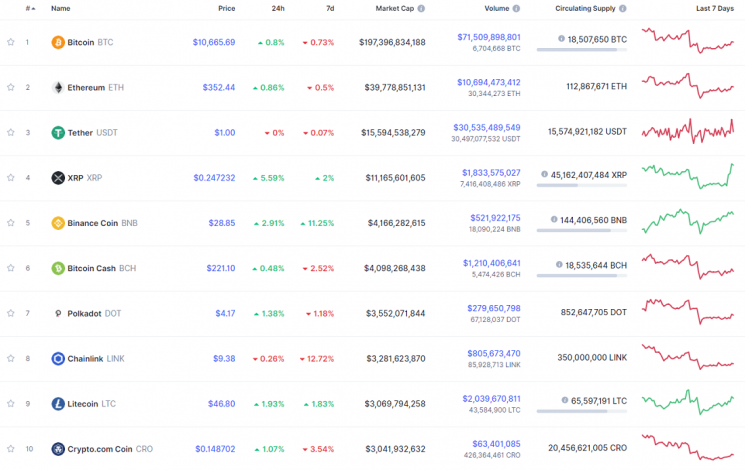745x470 pixels.
Task: Sort by the 7d change header
Action: (330, 9)
